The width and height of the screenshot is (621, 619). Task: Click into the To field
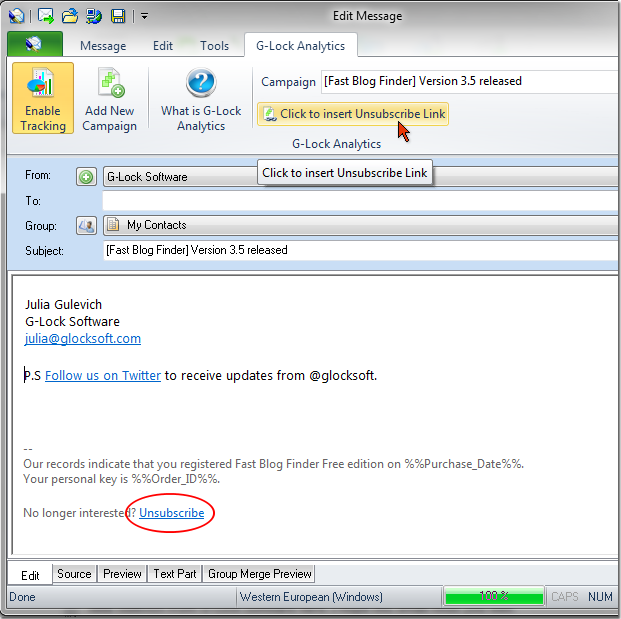pyautogui.click(x=360, y=201)
